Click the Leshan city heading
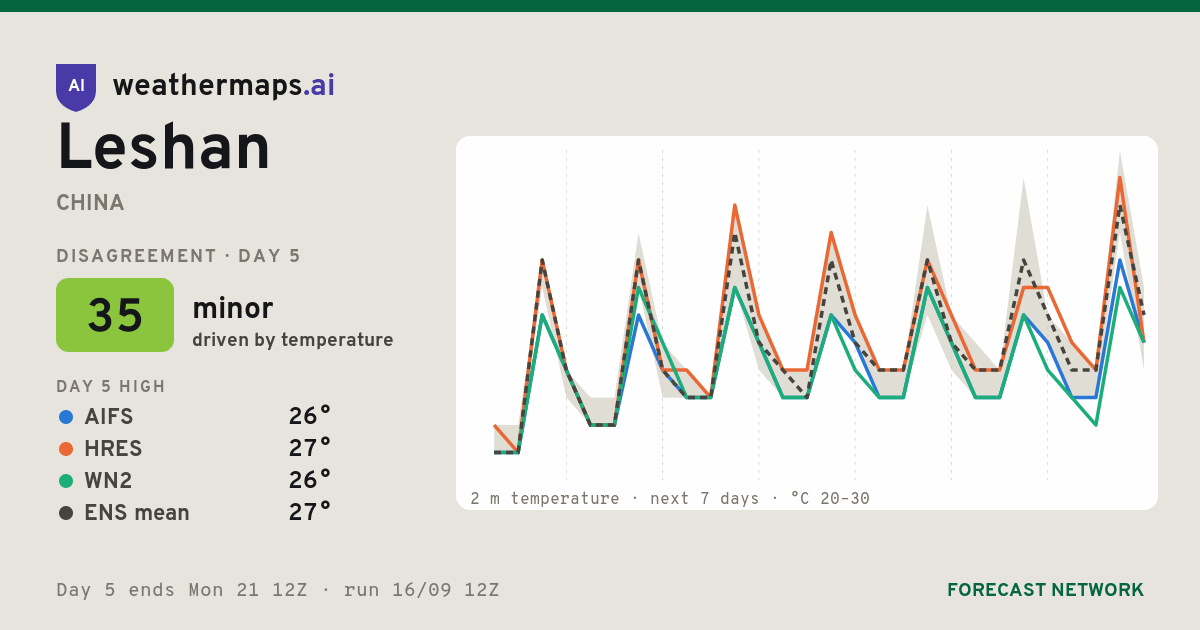The image size is (1200, 630). pyautogui.click(x=164, y=148)
